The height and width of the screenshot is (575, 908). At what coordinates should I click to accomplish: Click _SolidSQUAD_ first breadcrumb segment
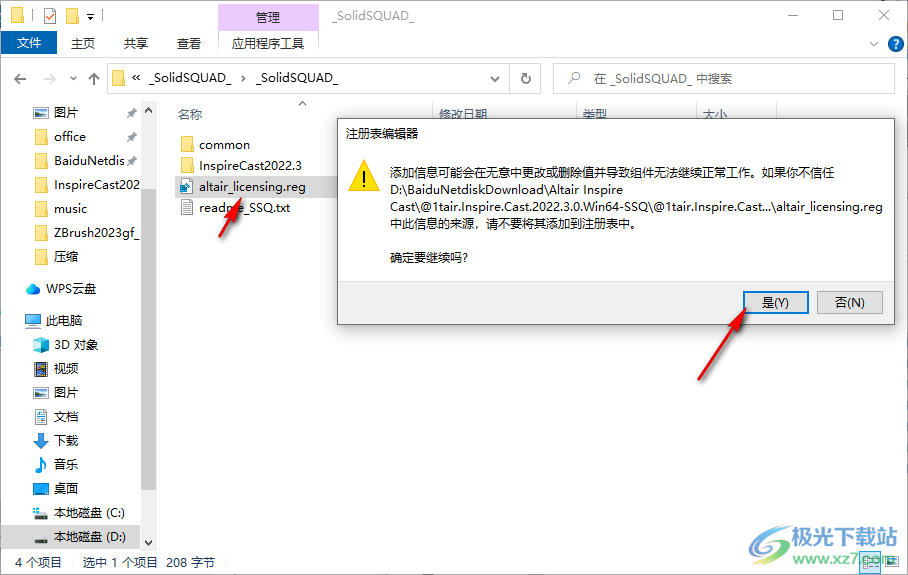point(190,78)
